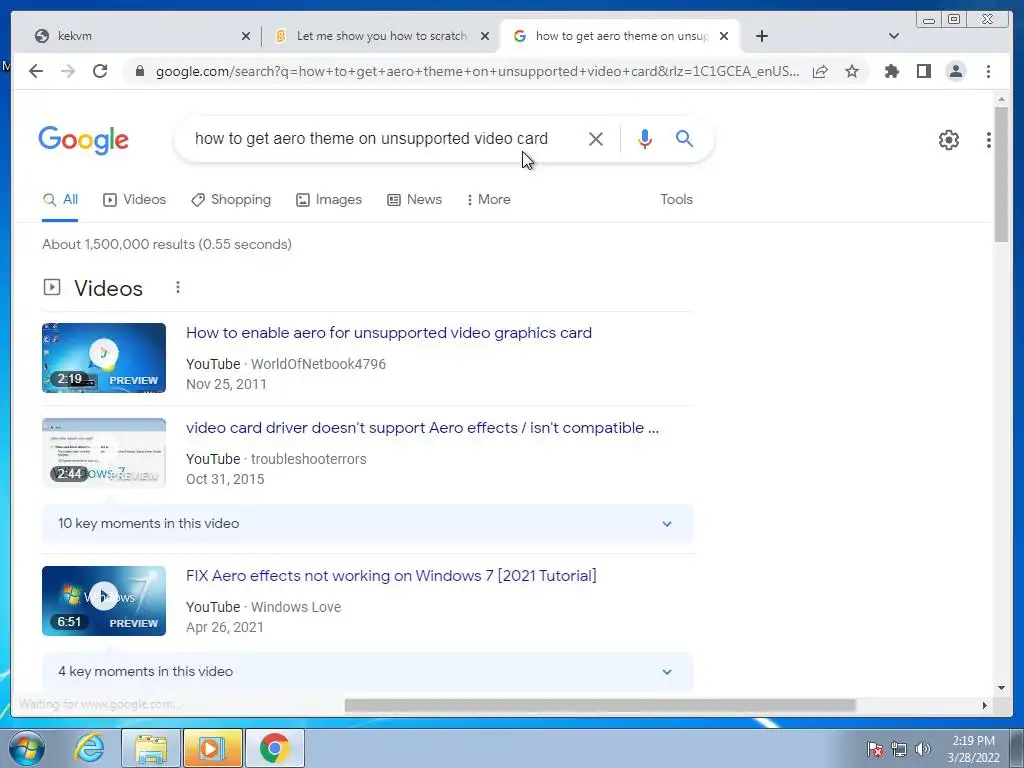Click the Action Center flag tray icon
Image resolution: width=1024 pixels, height=768 pixels.
tap(875, 749)
